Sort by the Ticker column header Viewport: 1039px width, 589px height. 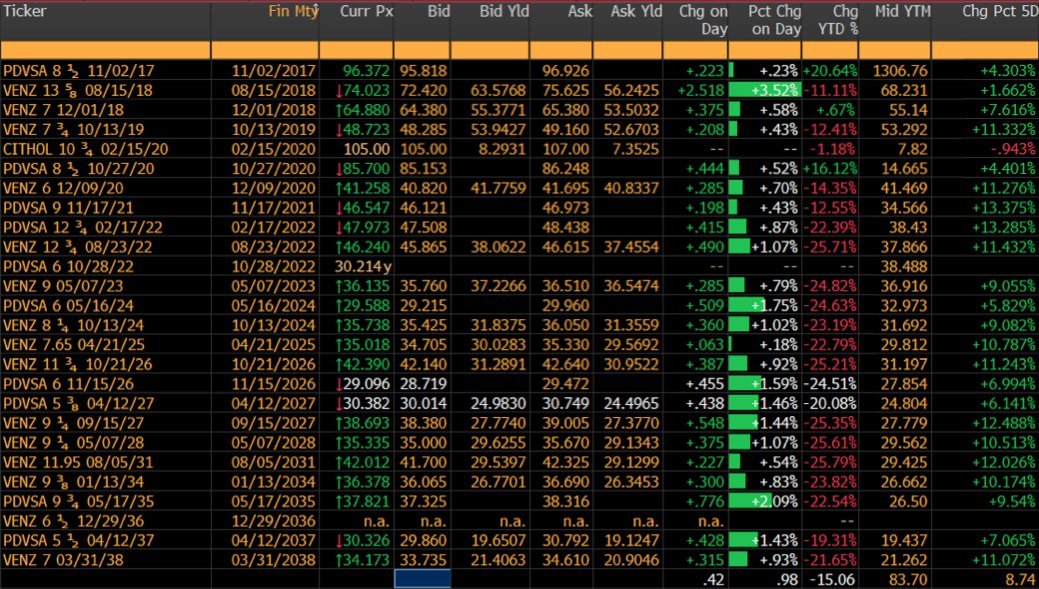25,11
